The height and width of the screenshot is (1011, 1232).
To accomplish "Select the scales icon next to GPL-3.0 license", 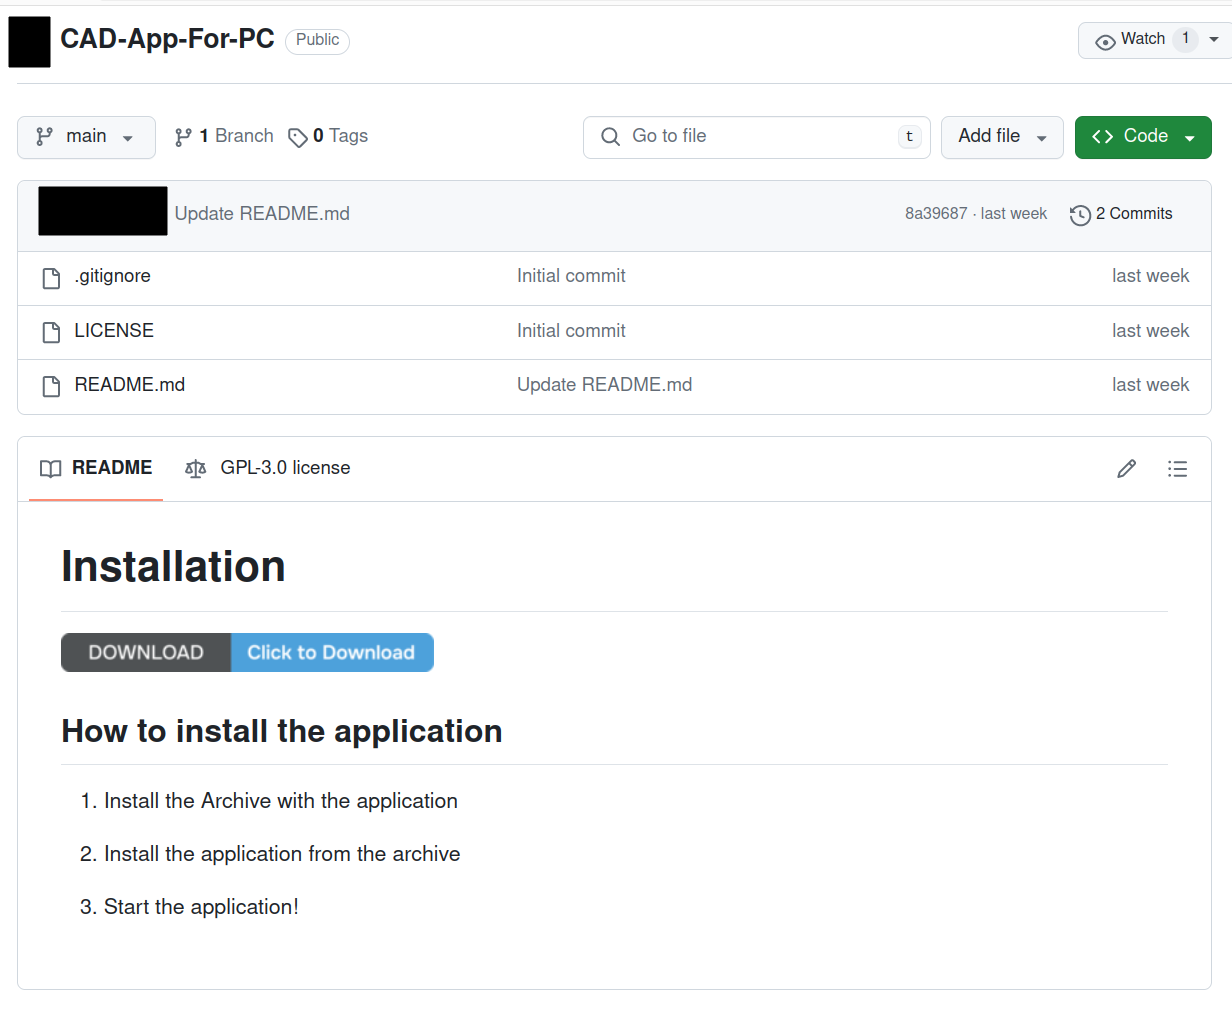I will click(195, 468).
